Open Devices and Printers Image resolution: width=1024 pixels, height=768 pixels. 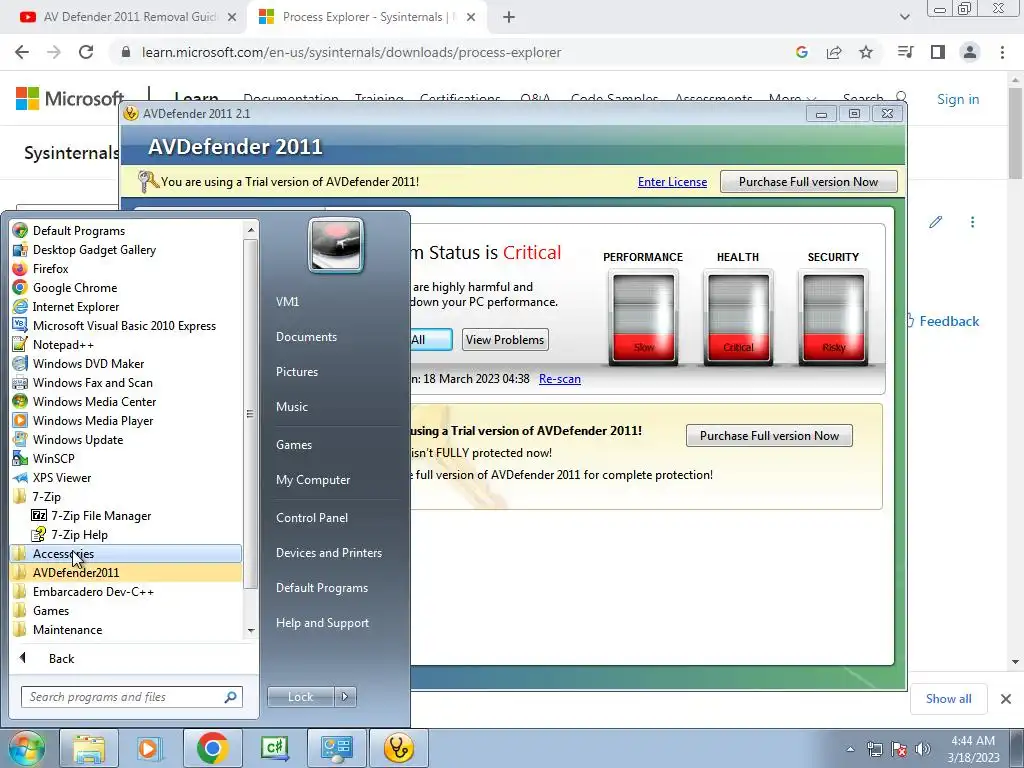pyautogui.click(x=328, y=553)
